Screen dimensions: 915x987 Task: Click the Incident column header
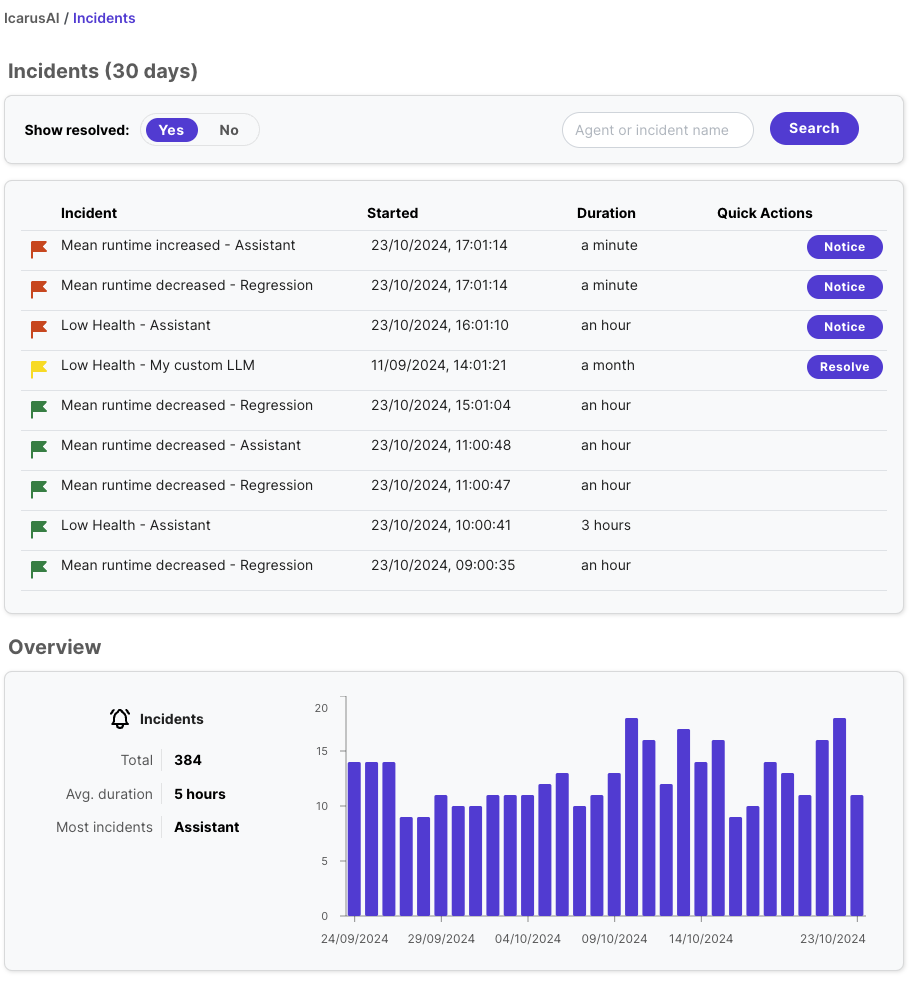(x=89, y=213)
